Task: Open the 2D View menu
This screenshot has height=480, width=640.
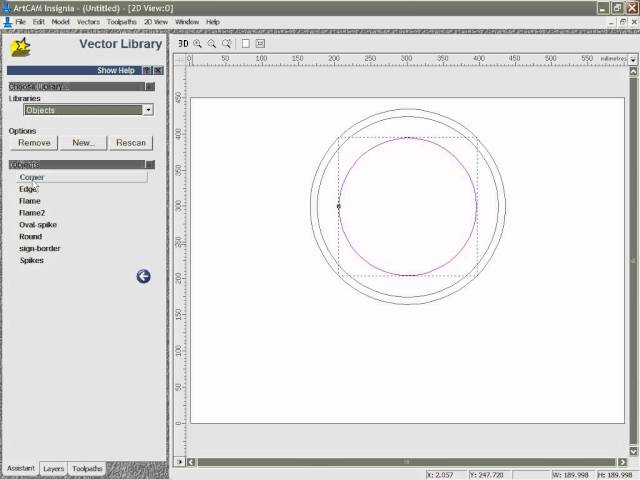Action: (156, 22)
